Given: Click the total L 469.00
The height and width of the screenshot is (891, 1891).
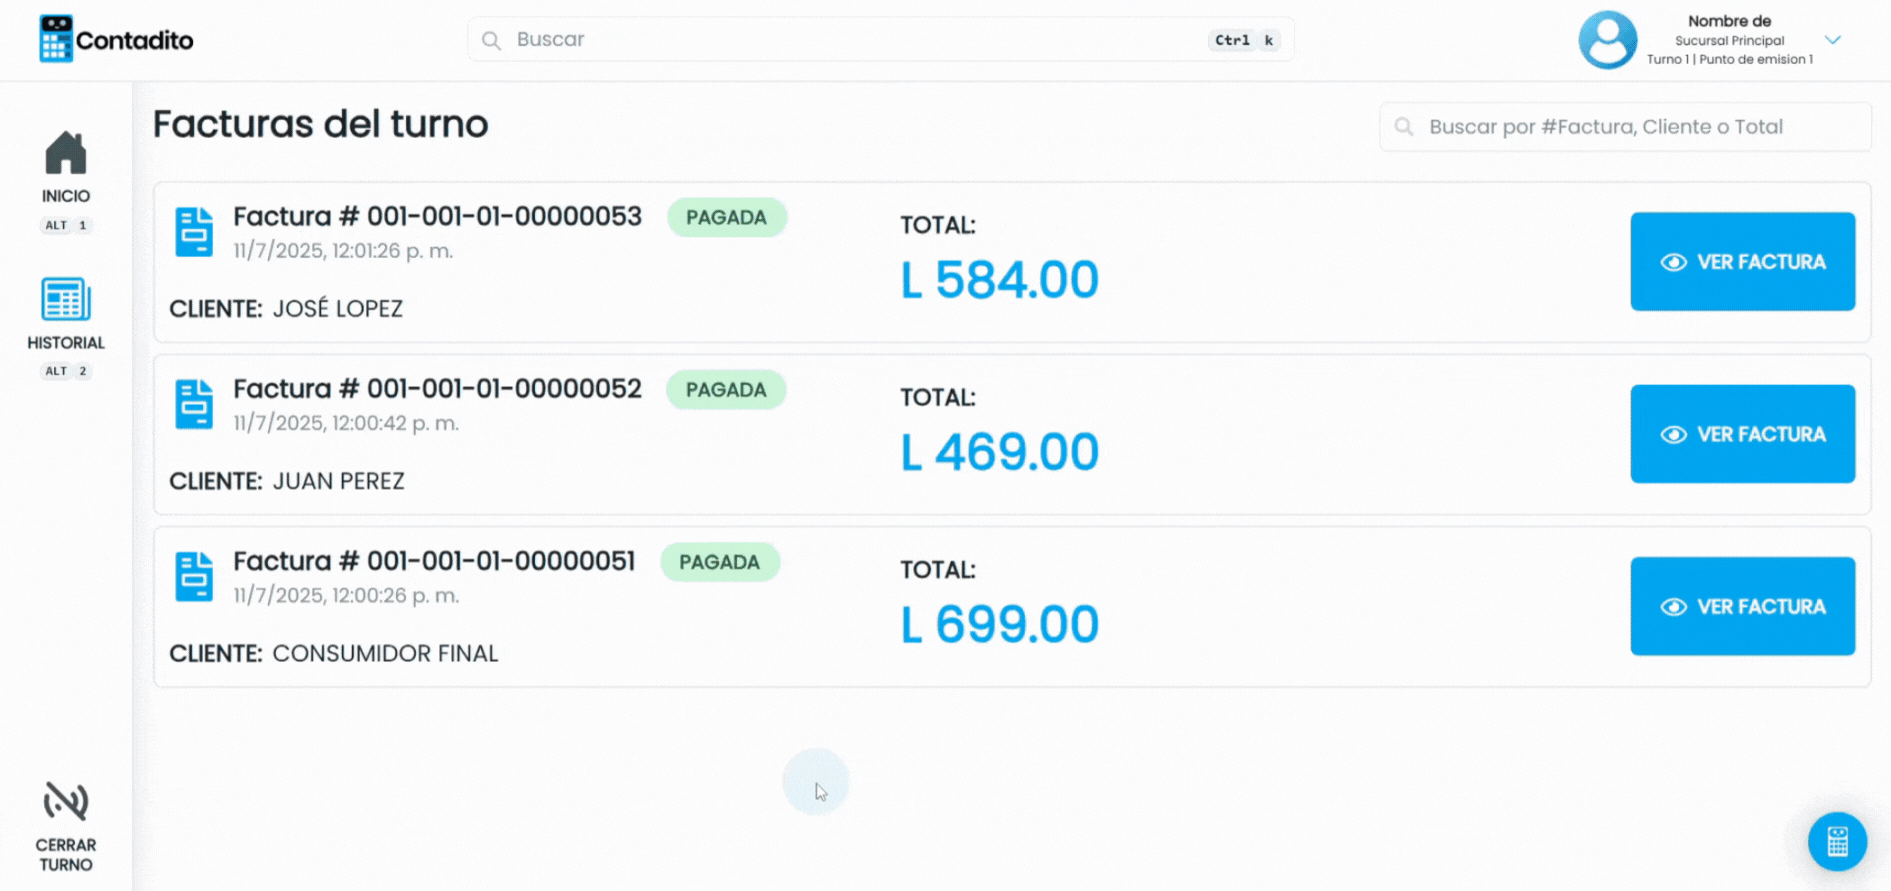Looking at the screenshot, I should [x=999, y=452].
